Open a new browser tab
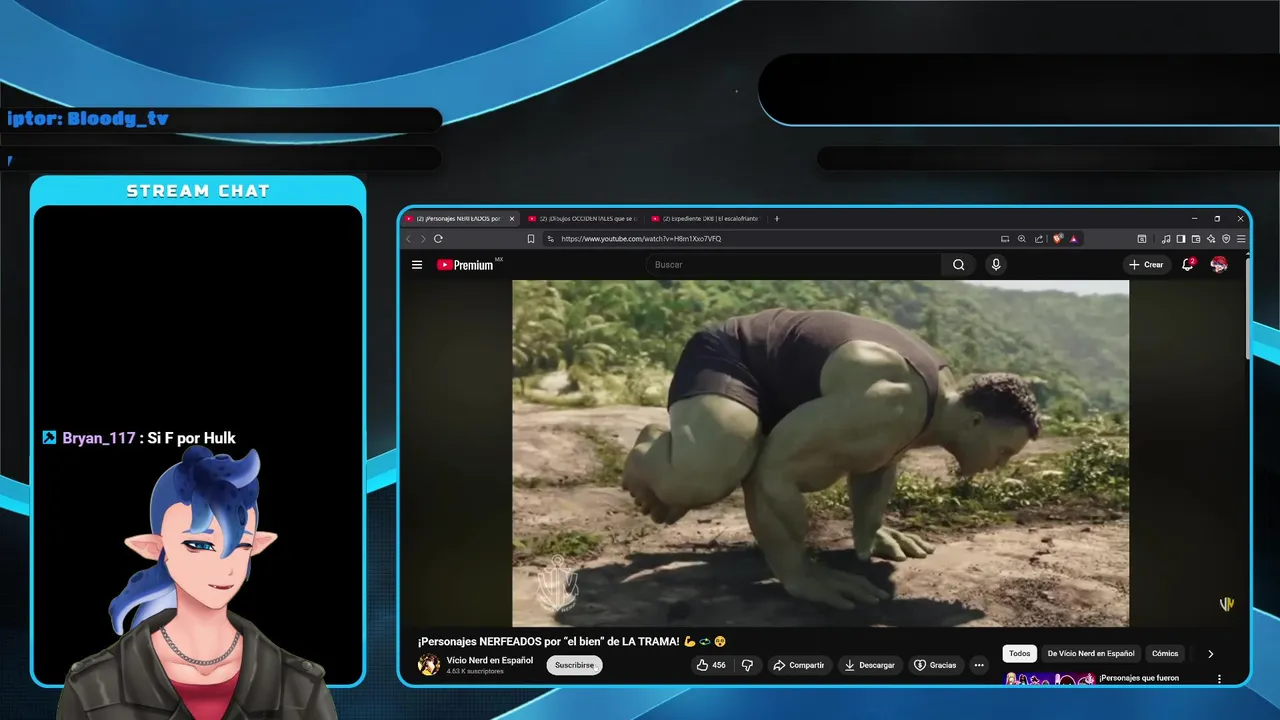The image size is (1280, 720). pyautogui.click(x=777, y=218)
